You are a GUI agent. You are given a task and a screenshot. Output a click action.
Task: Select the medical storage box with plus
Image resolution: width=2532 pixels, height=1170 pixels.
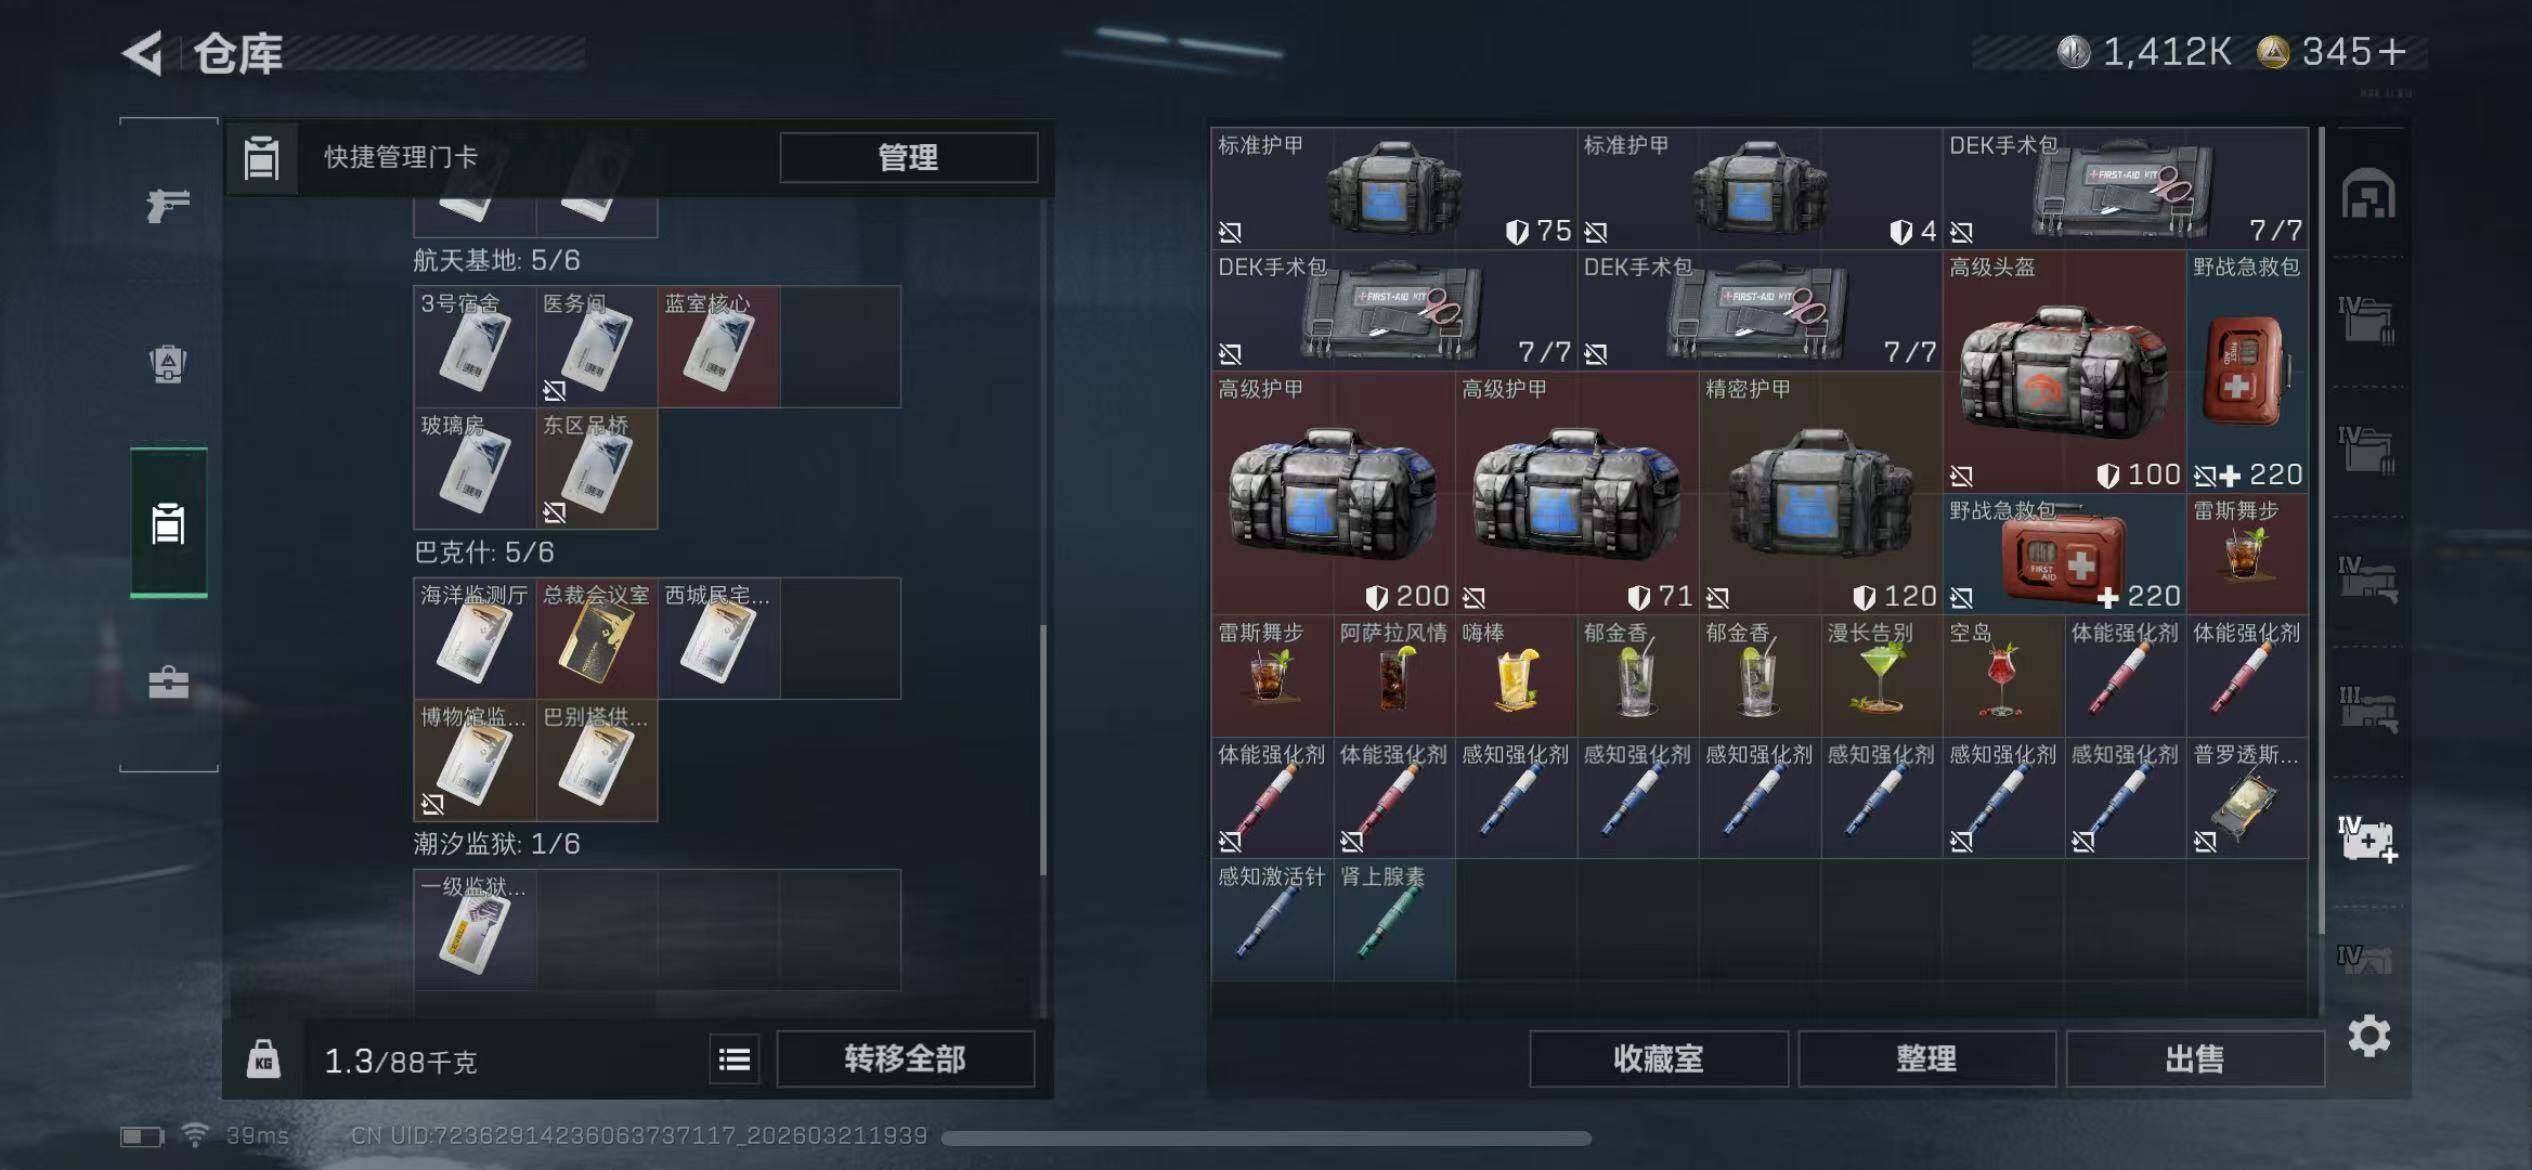(2367, 839)
